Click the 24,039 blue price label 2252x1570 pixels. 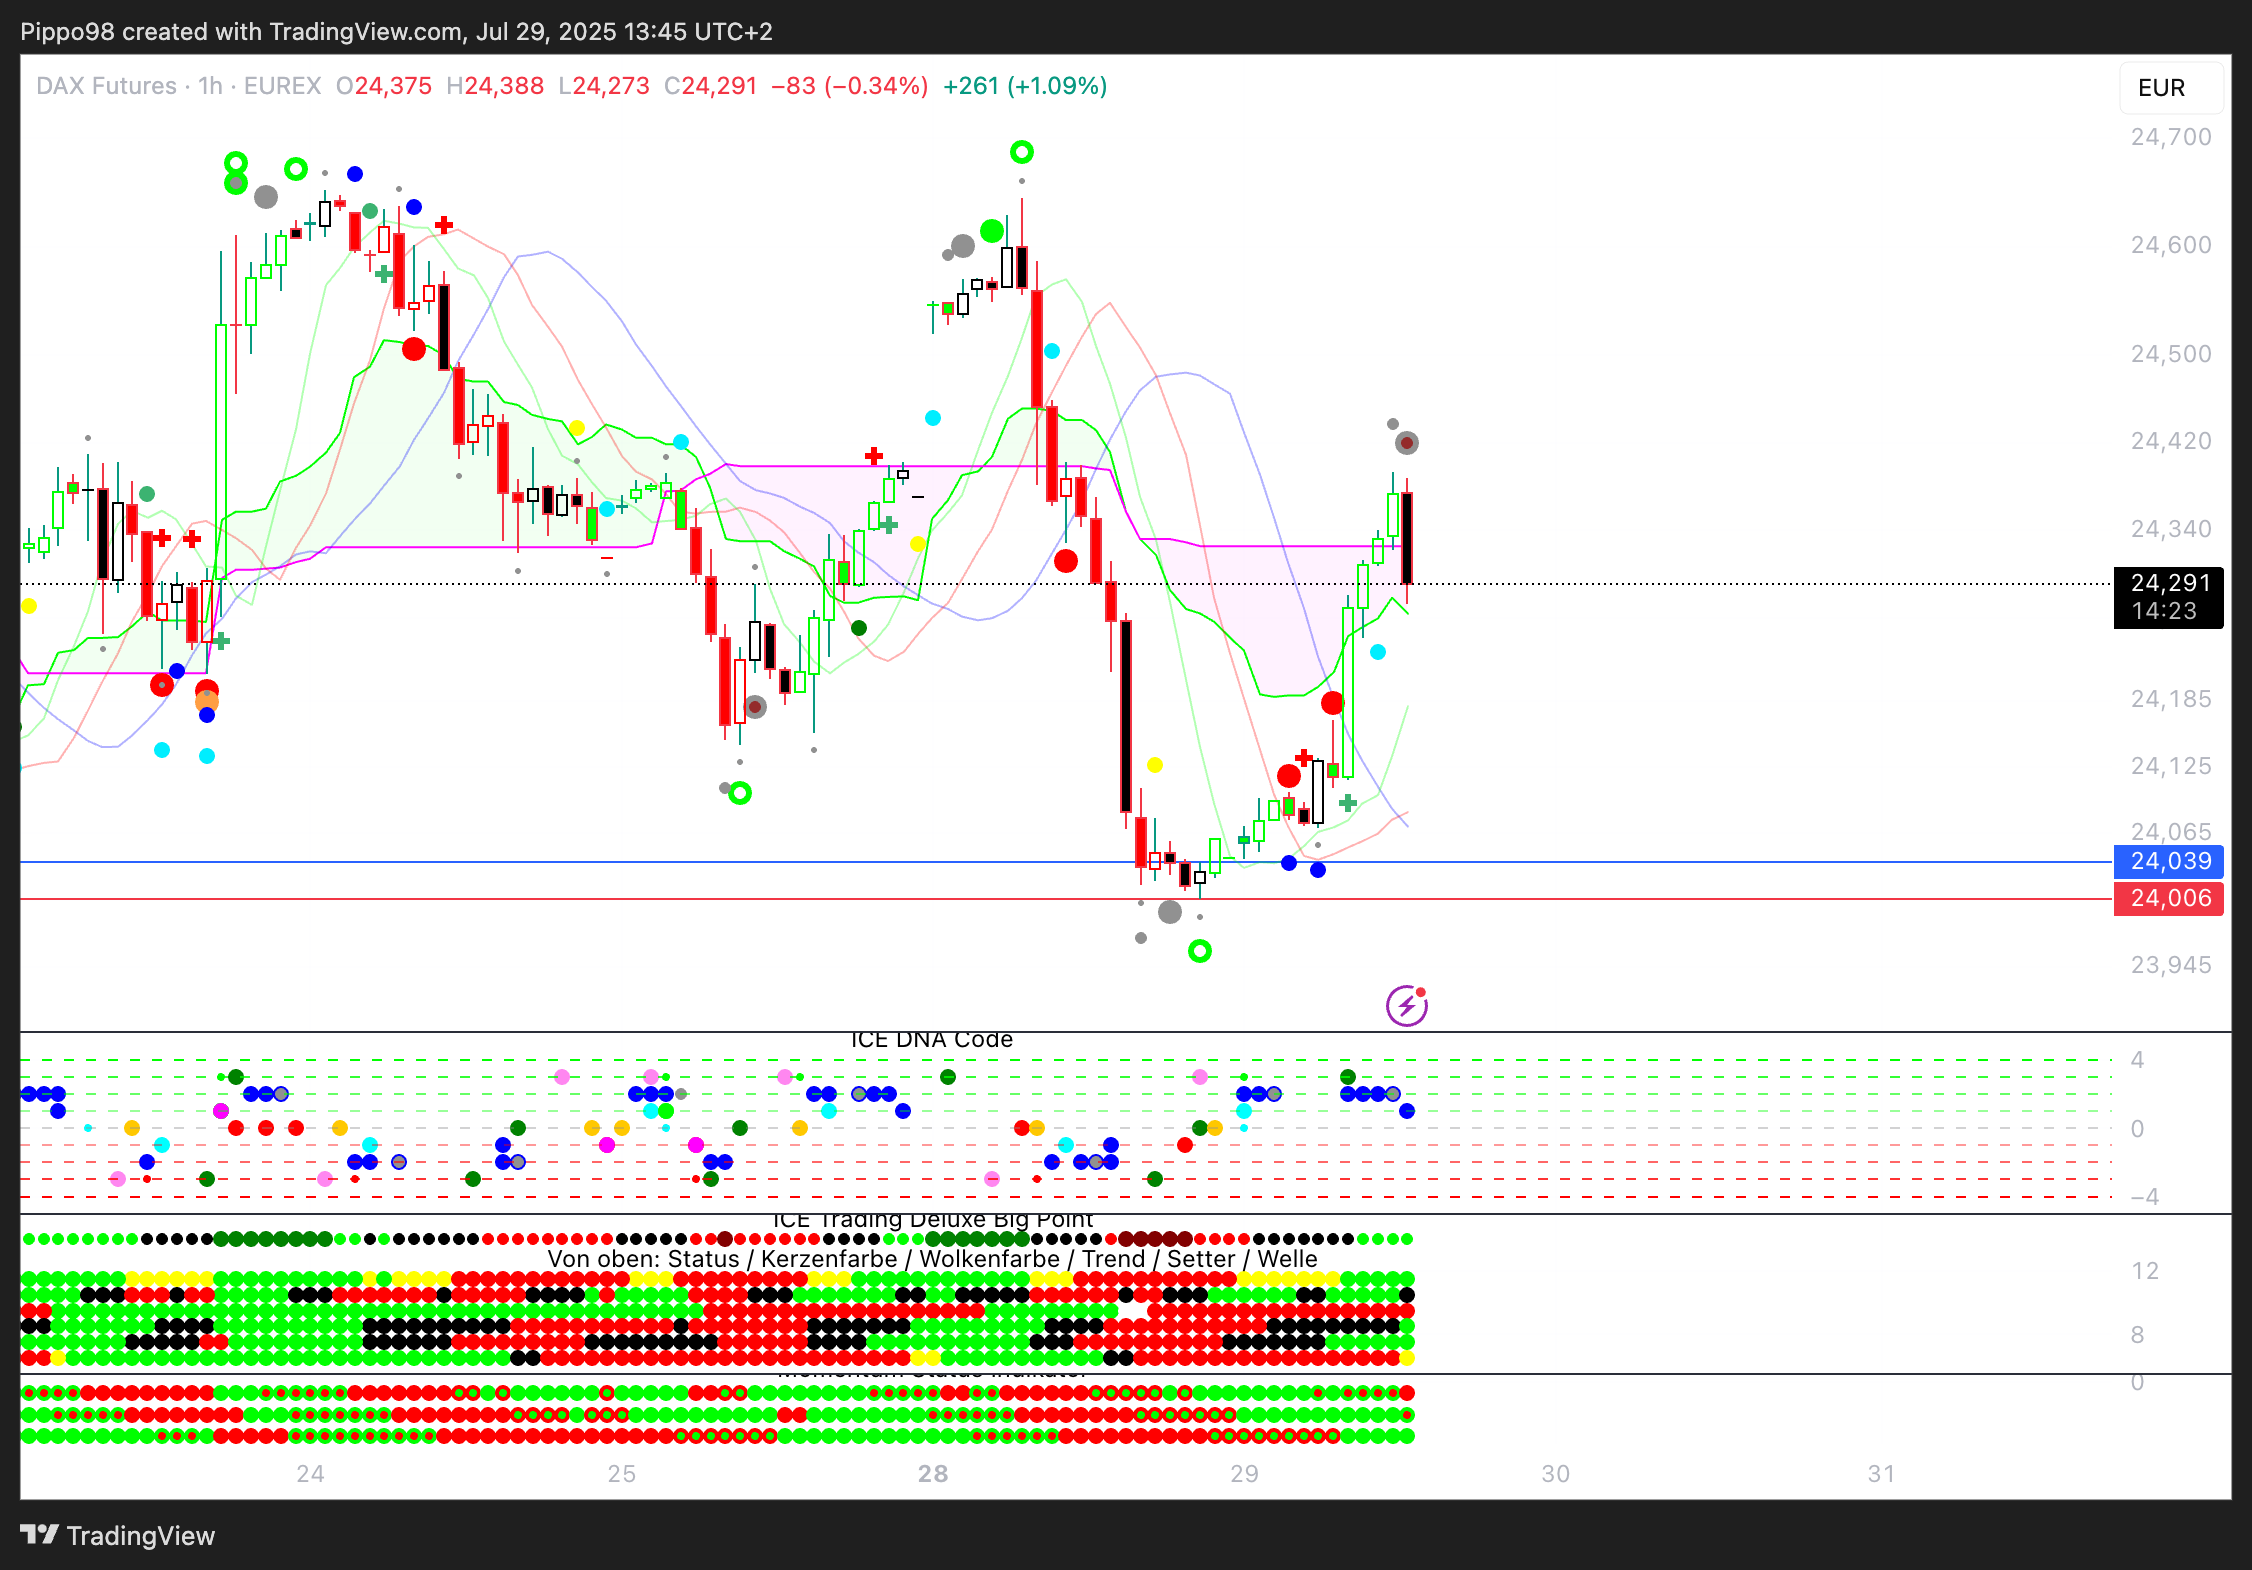coord(2168,861)
